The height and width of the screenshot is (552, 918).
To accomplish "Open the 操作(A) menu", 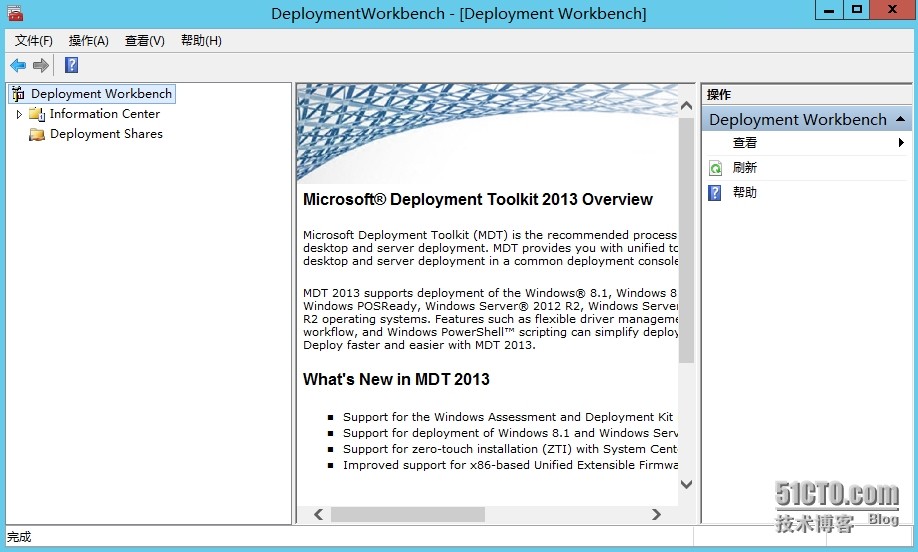I will pyautogui.click(x=88, y=40).
